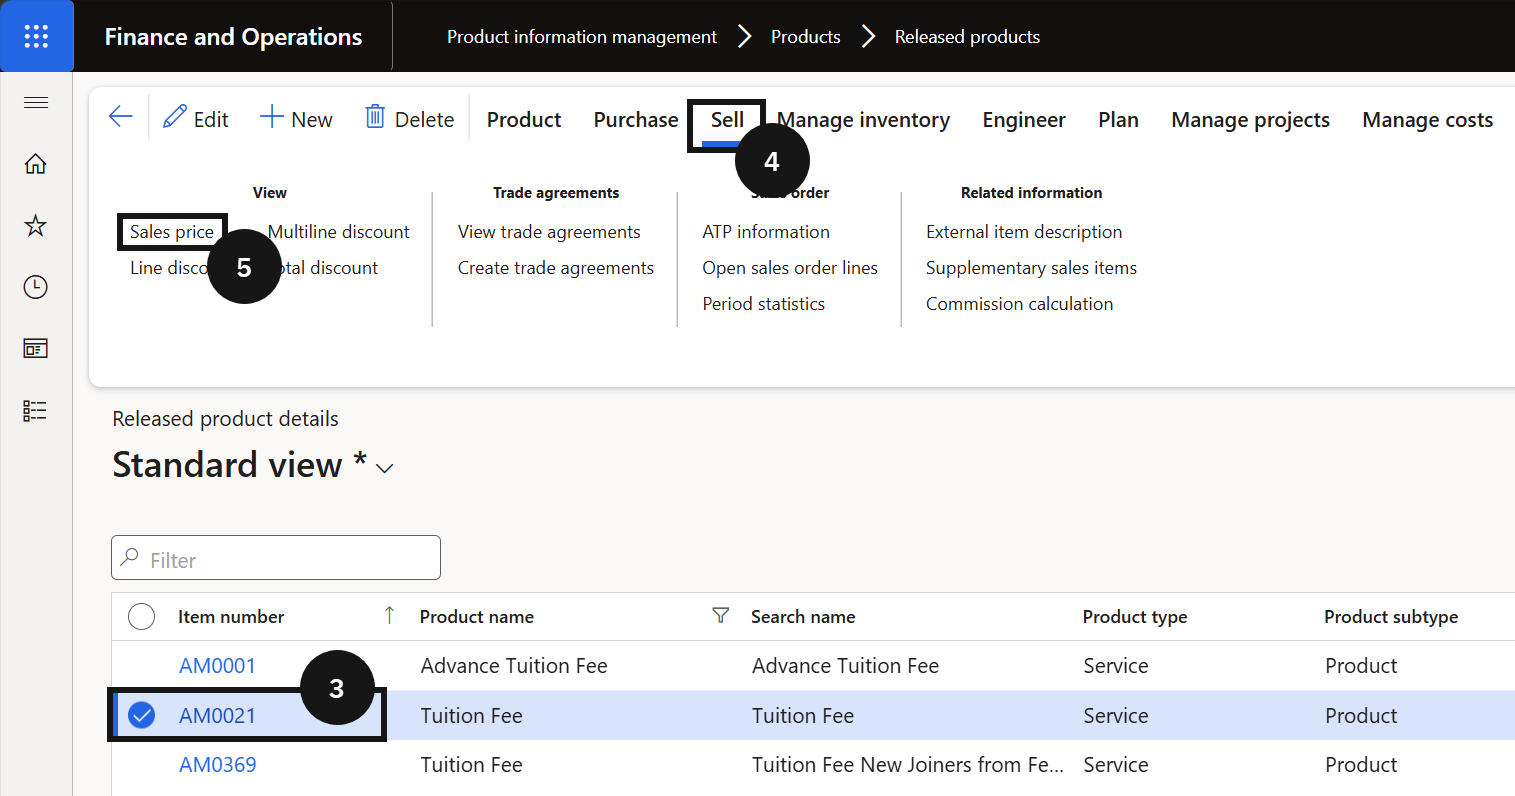Open Recent clock icon in sidebar
Image resolution: width=1515 pixels, height=796 pixels.
pyautogui.click(x=36, y=288)
